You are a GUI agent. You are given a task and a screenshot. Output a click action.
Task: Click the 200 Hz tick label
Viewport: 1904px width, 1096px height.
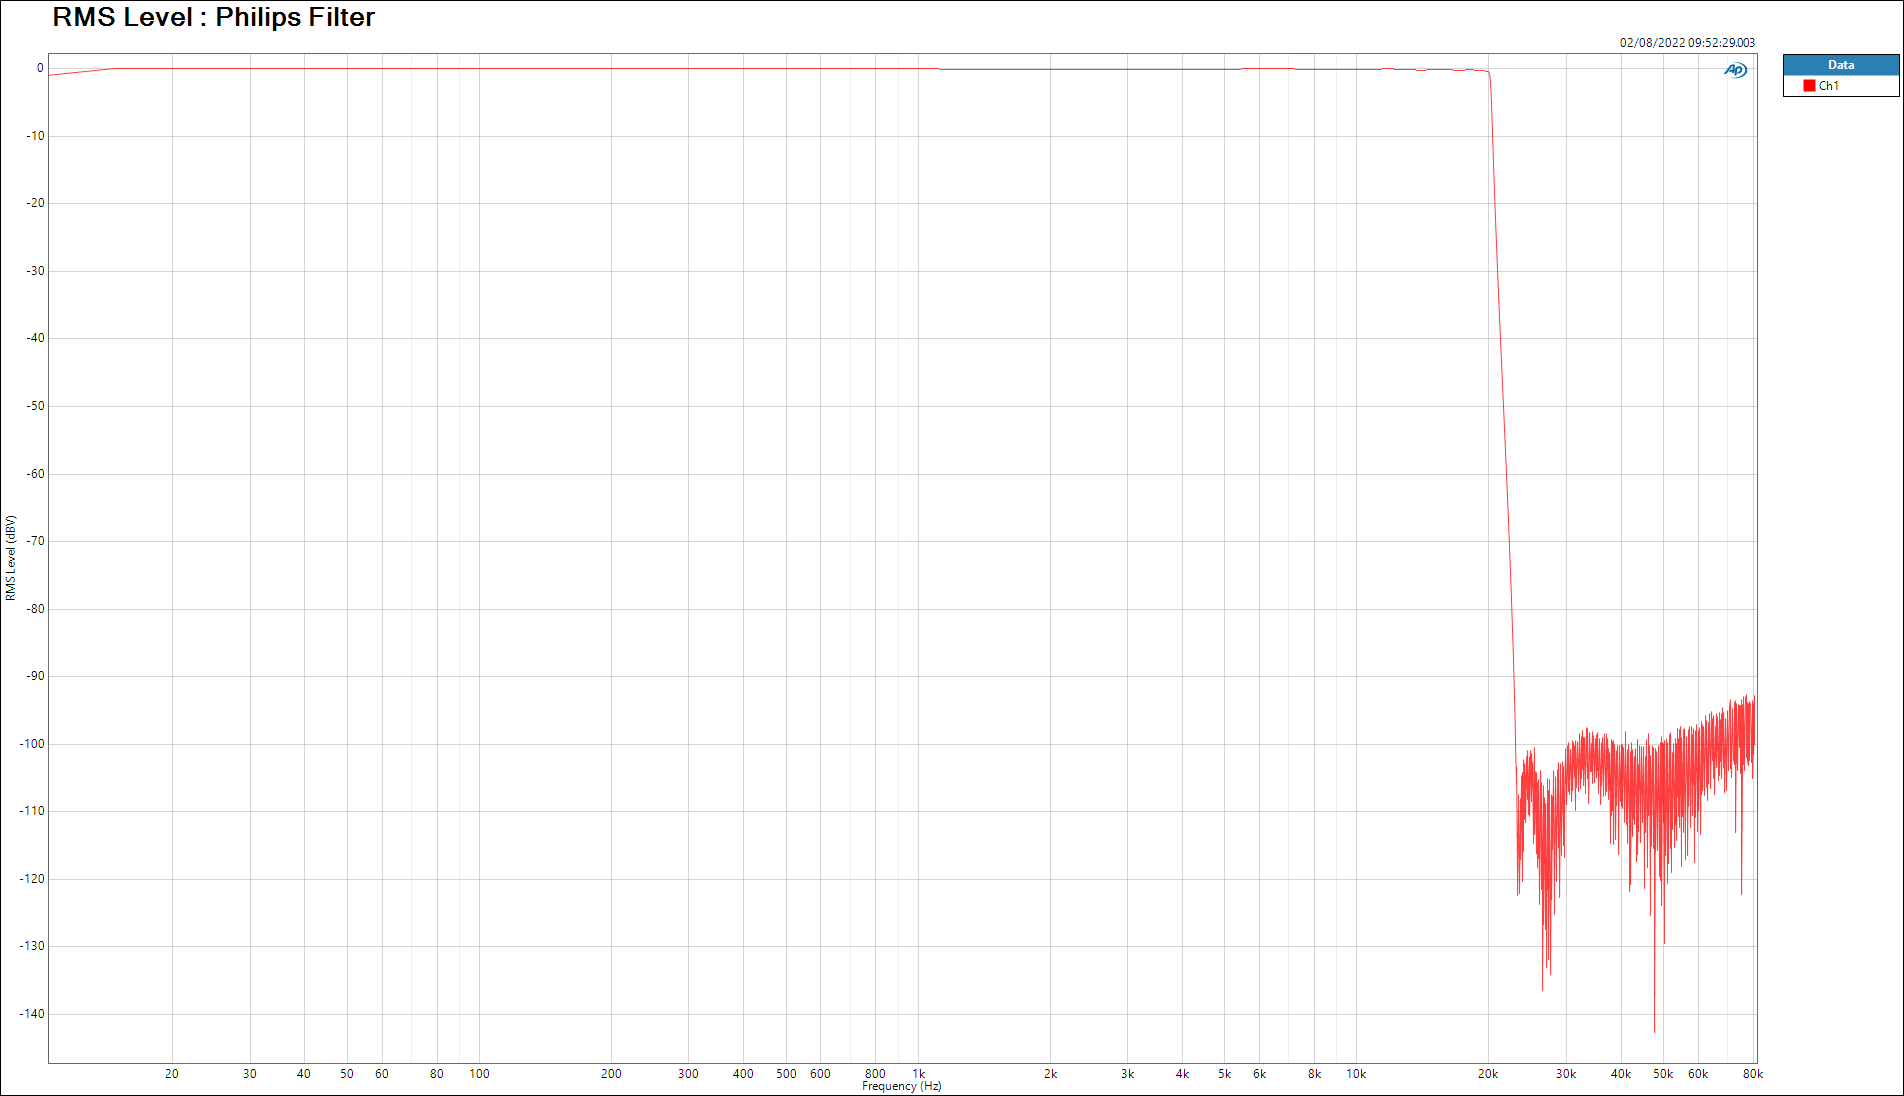[x=611, y=1074]
